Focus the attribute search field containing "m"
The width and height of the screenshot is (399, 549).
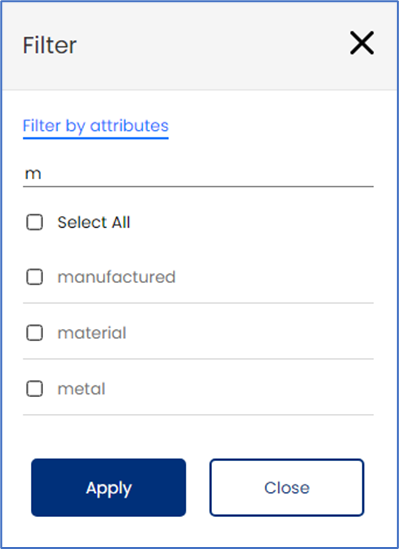198,174
